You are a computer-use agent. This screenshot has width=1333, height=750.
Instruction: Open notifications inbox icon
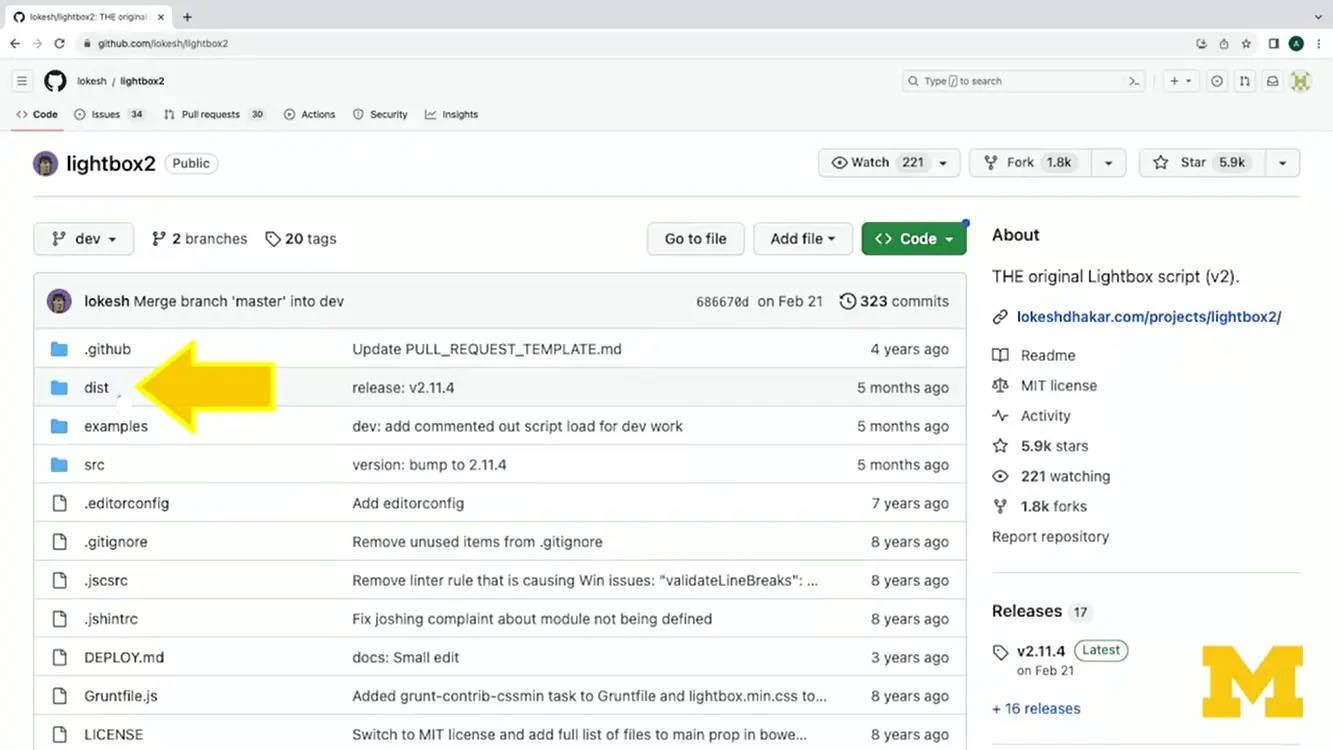[x=1272, y=81]
